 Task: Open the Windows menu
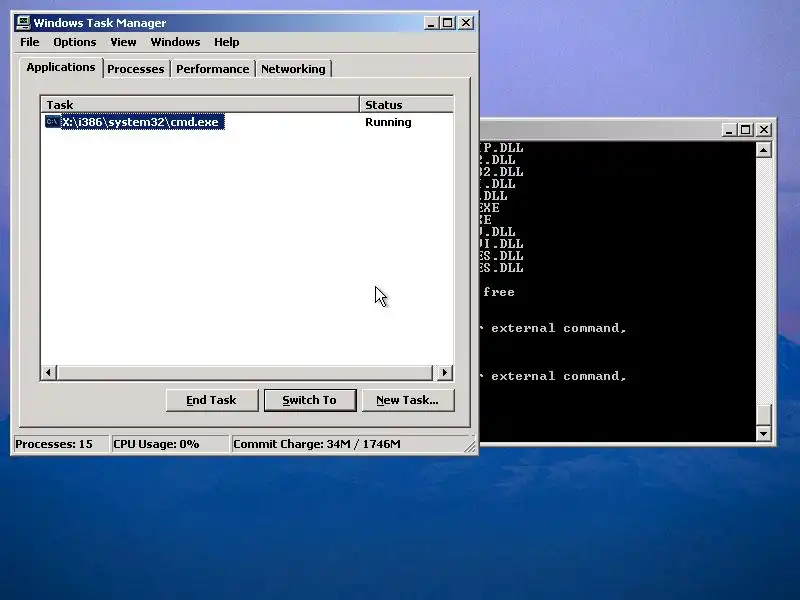175,42
